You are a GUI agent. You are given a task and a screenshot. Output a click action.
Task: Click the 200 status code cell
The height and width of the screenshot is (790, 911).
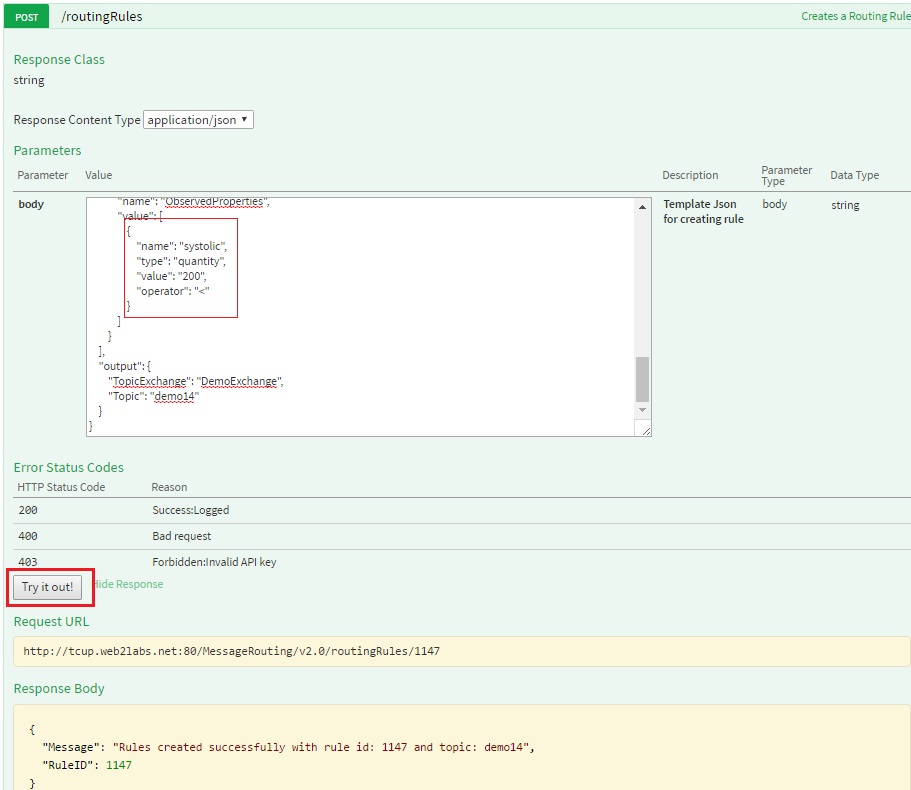pyautogui.click(x=28, y=510)
